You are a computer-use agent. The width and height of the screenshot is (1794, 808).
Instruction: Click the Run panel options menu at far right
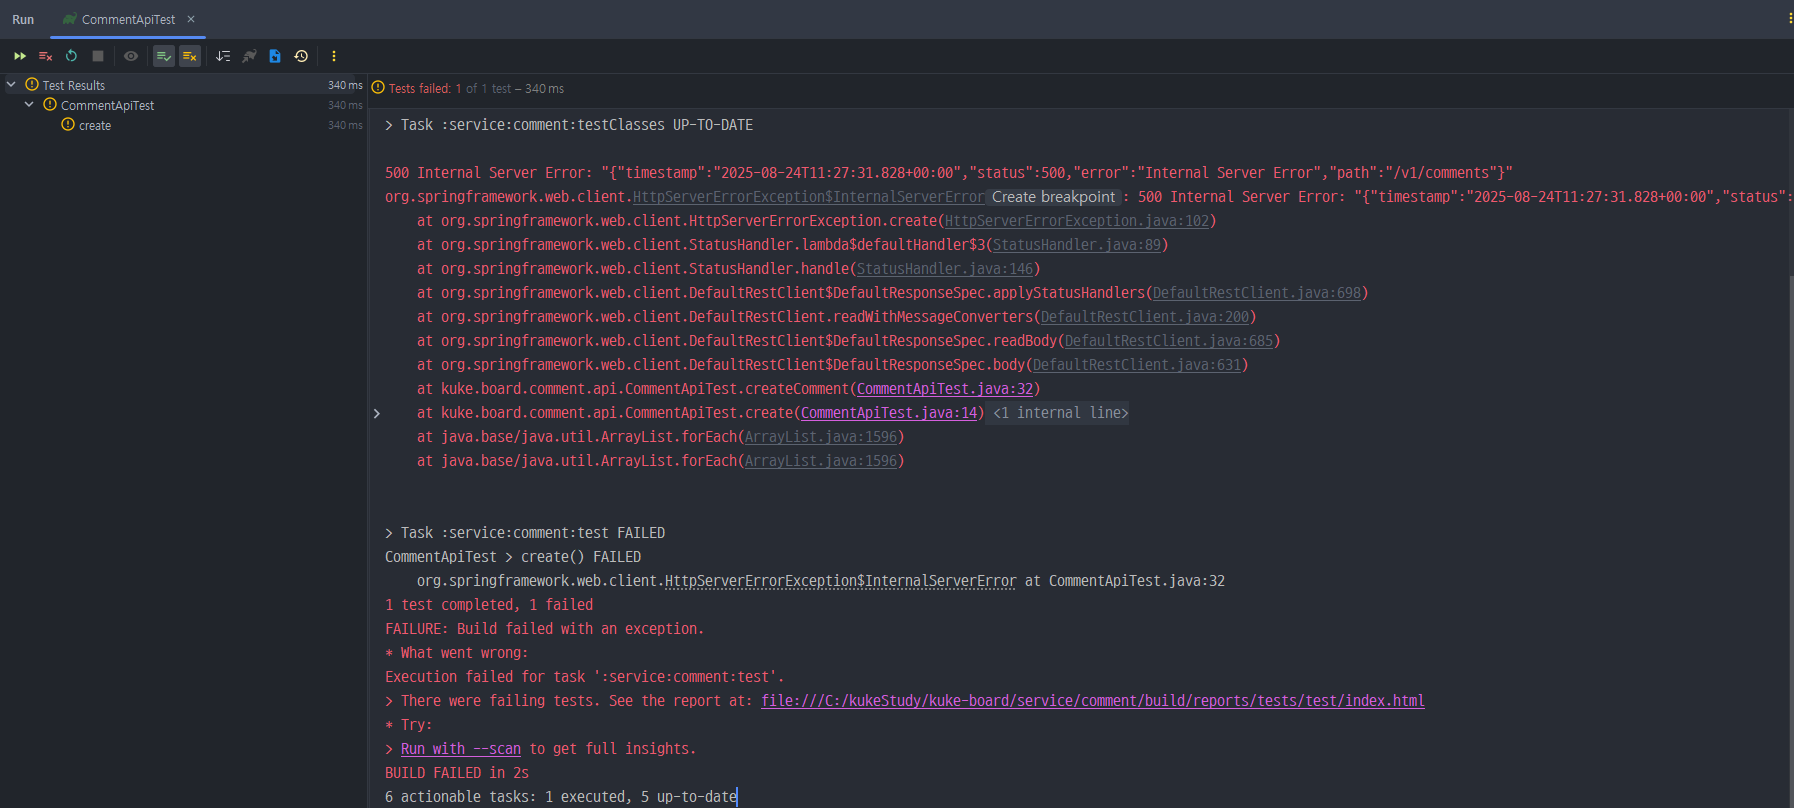point(1789,19)
